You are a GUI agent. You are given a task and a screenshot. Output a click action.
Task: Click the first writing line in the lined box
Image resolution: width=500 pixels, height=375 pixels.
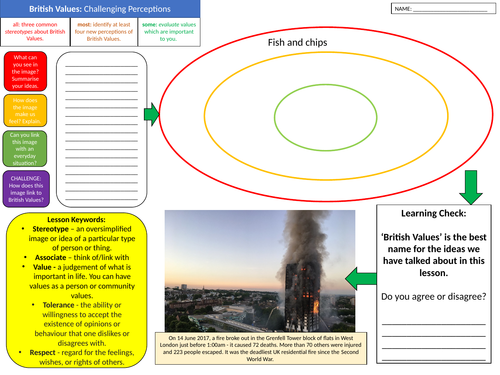tap(101, 66)
